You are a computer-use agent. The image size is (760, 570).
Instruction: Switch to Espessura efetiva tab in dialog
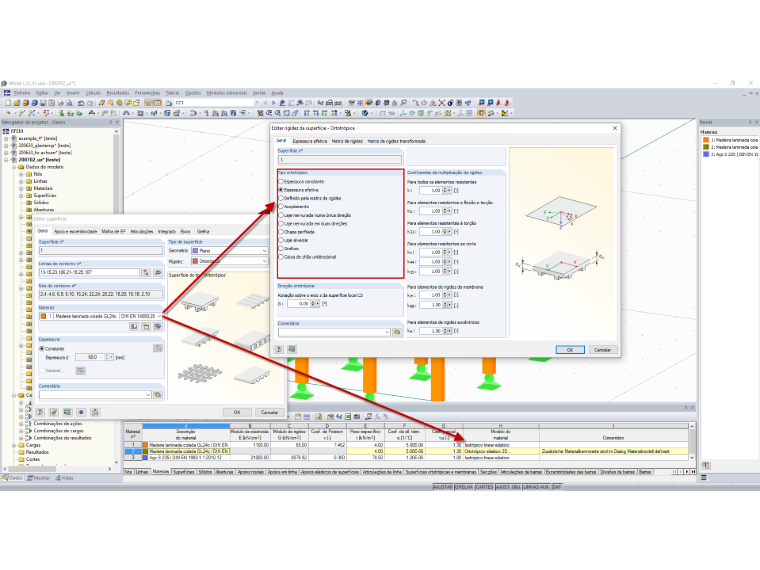click(310, 141)
